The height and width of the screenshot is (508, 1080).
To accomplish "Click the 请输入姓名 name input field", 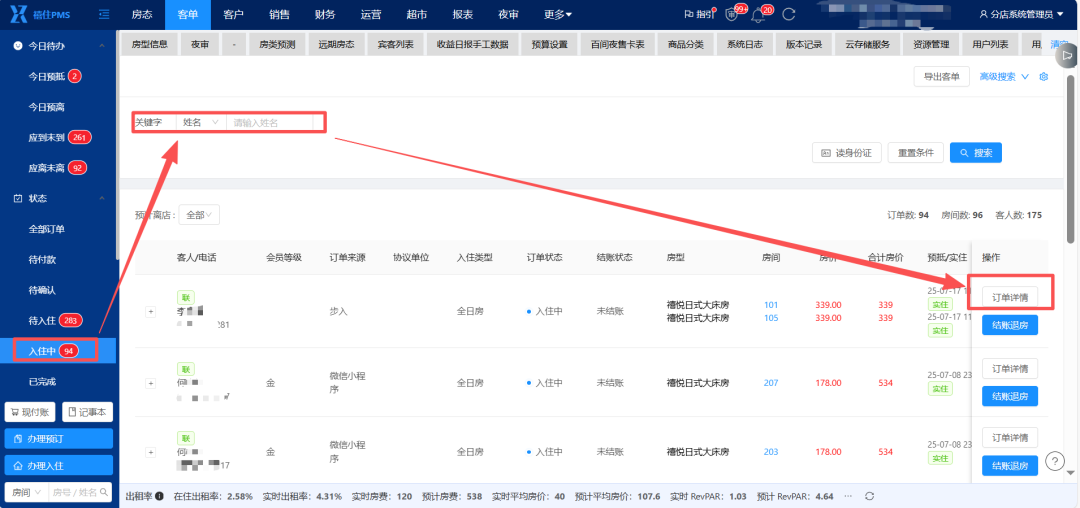I will pos(270,123).
